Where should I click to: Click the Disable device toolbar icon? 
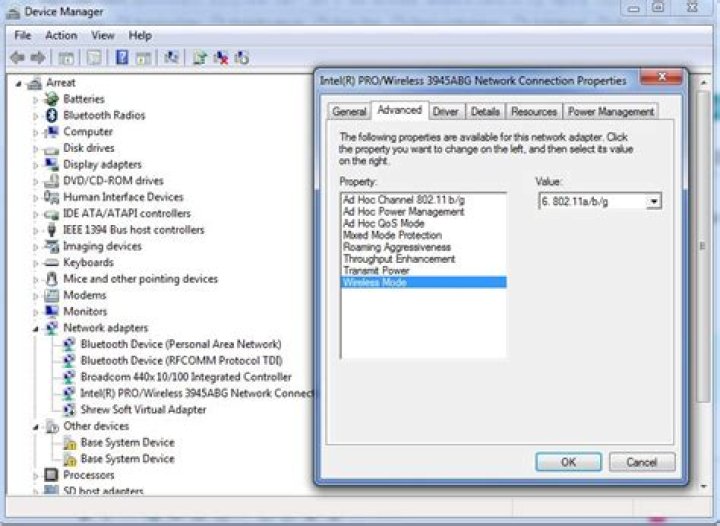[242, 58]
